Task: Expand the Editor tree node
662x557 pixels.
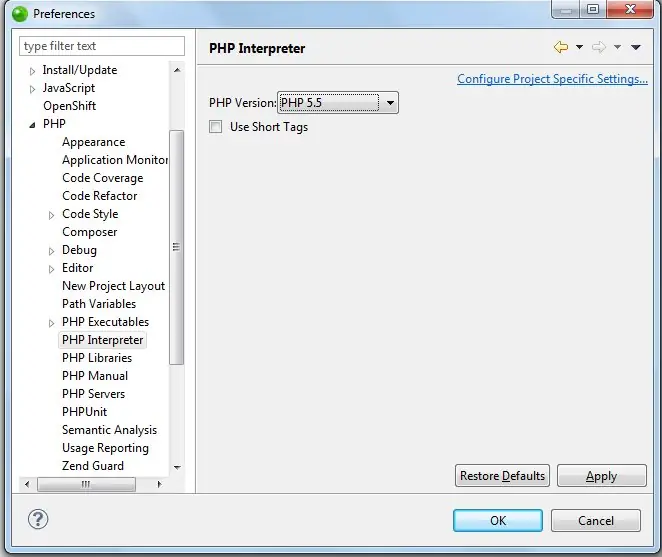Action: [x=51, y=269]
